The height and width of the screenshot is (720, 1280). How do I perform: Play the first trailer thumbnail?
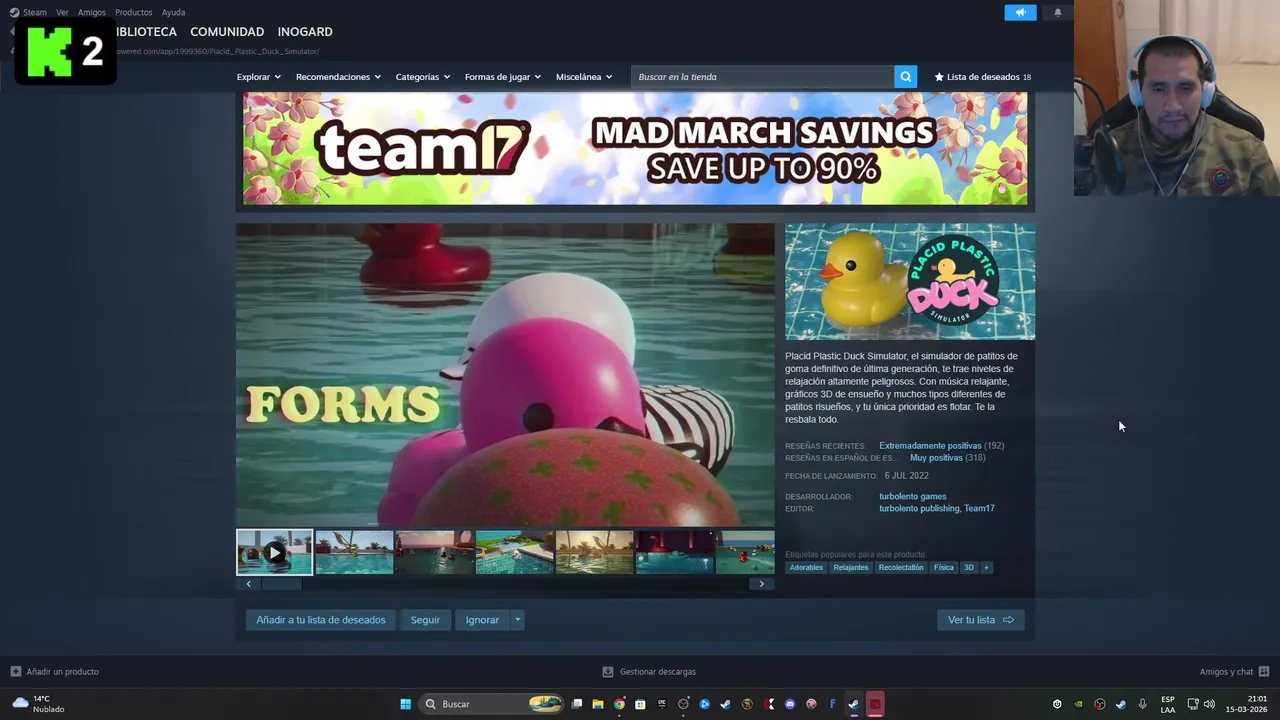274,552
